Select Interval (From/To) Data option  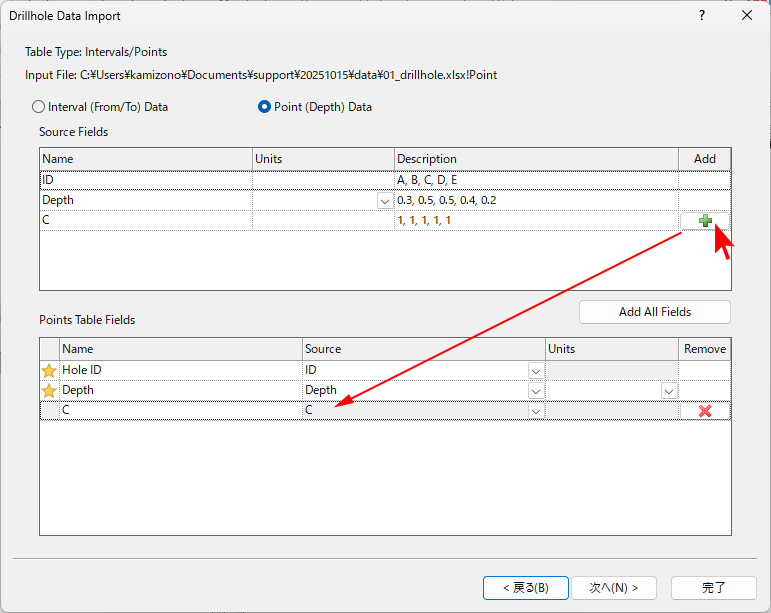click(x=39, y=107)
